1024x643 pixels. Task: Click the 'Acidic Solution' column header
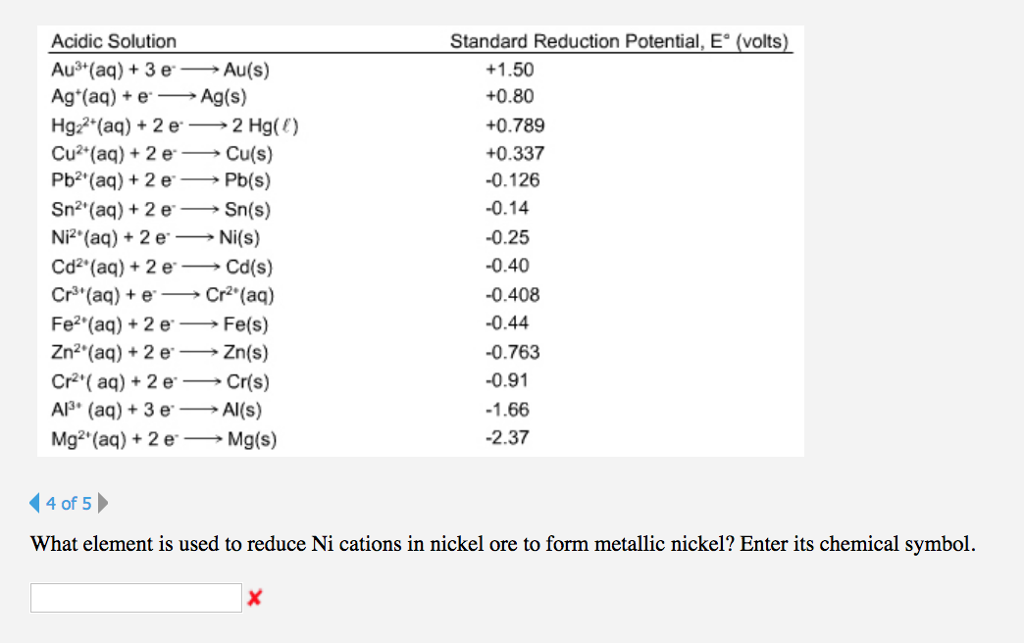[113, 42]
